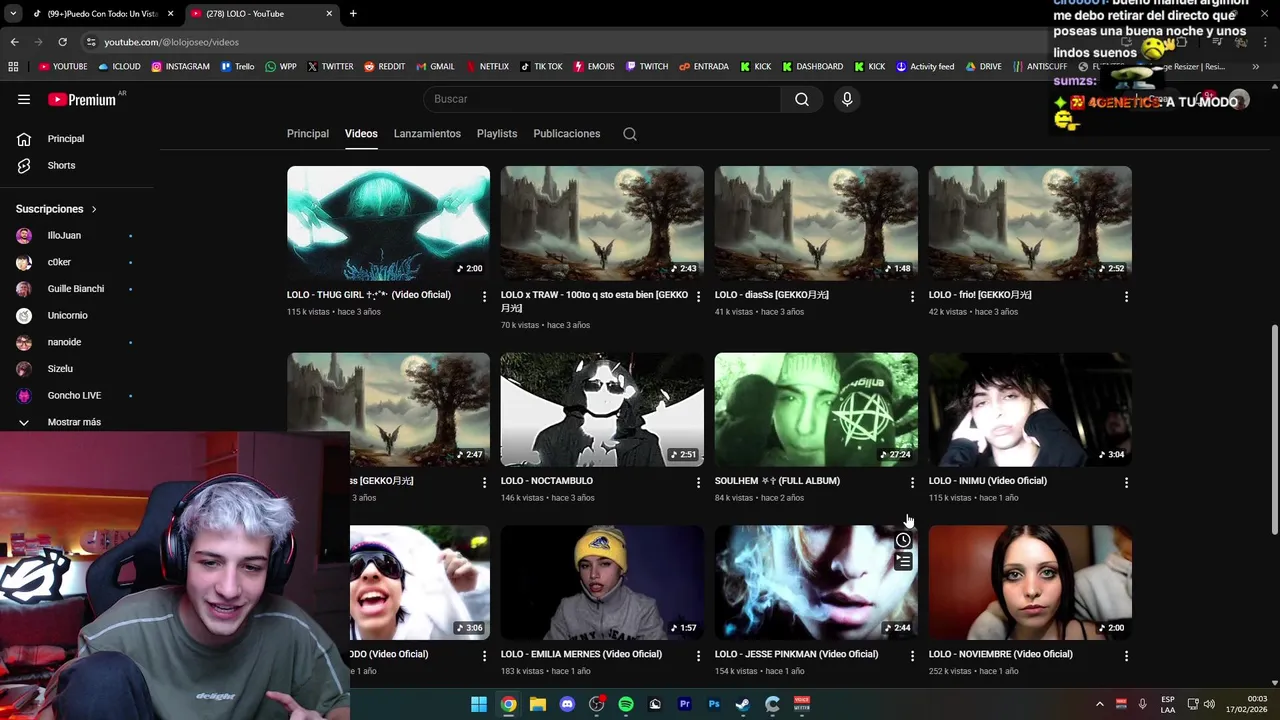1280x720 pixels.
Task: Open the TWITCH bookmark
Action: click(647, 67)
